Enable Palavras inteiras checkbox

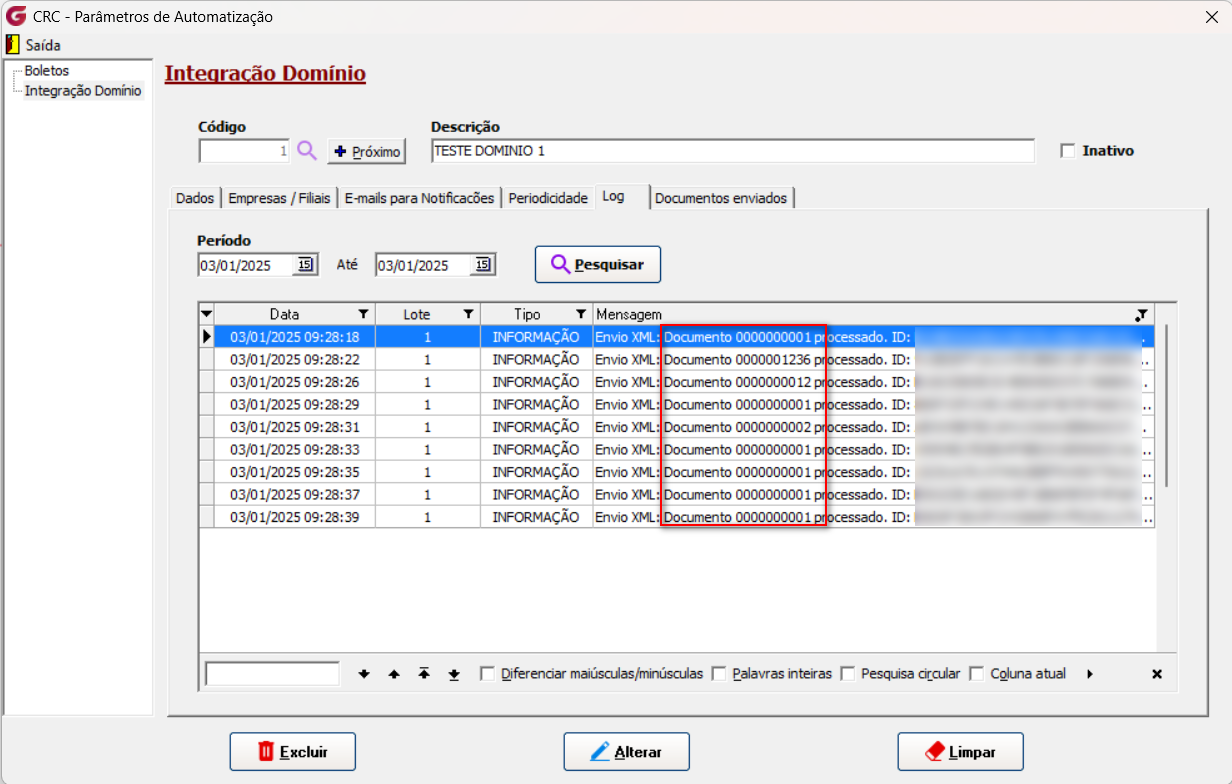point(719,674)
